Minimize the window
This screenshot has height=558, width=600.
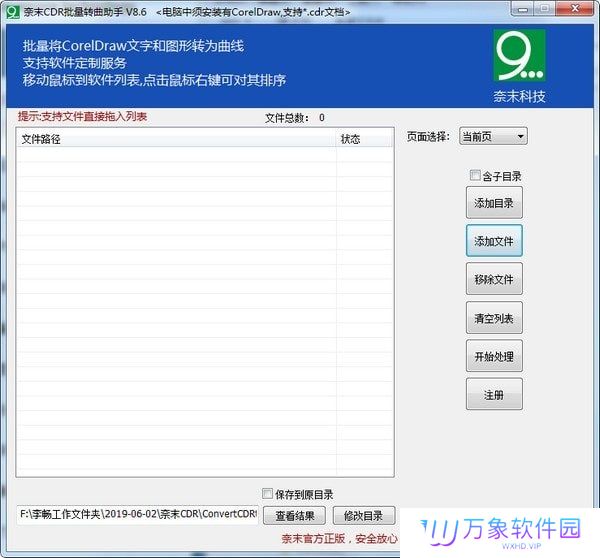tap(523, 9)
